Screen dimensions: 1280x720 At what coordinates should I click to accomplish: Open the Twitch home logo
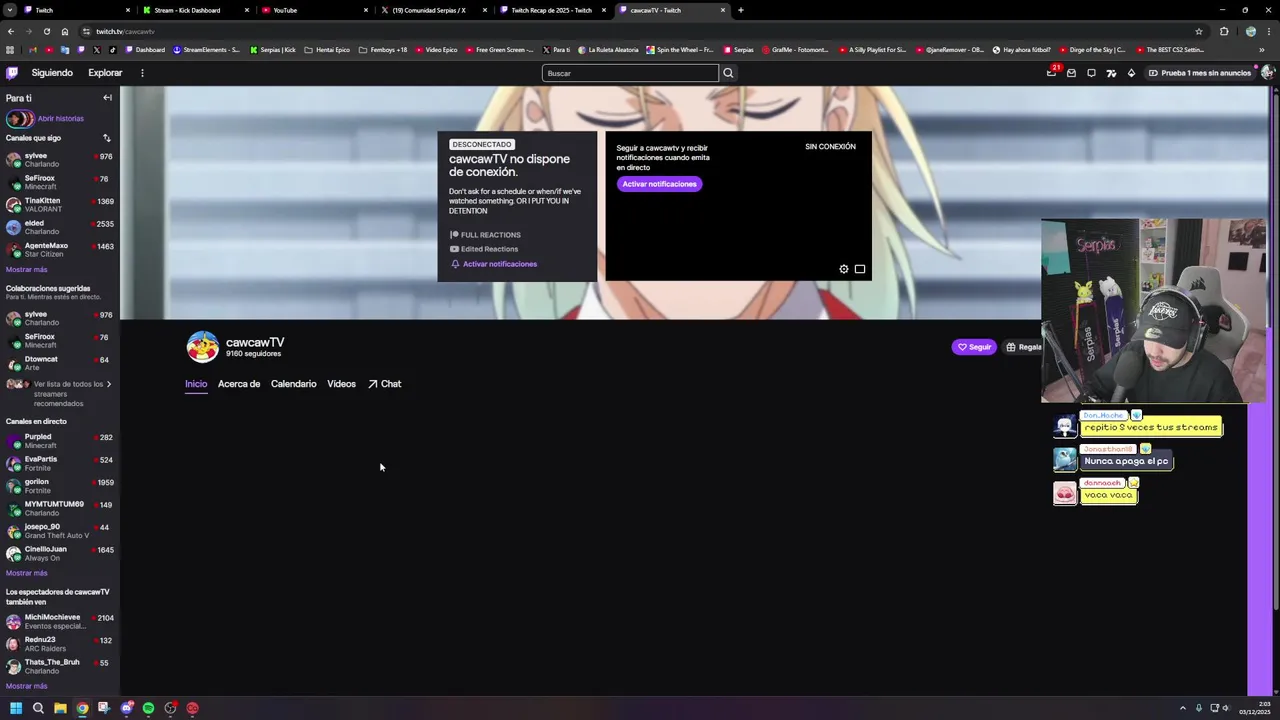click(x=12, y=73)
